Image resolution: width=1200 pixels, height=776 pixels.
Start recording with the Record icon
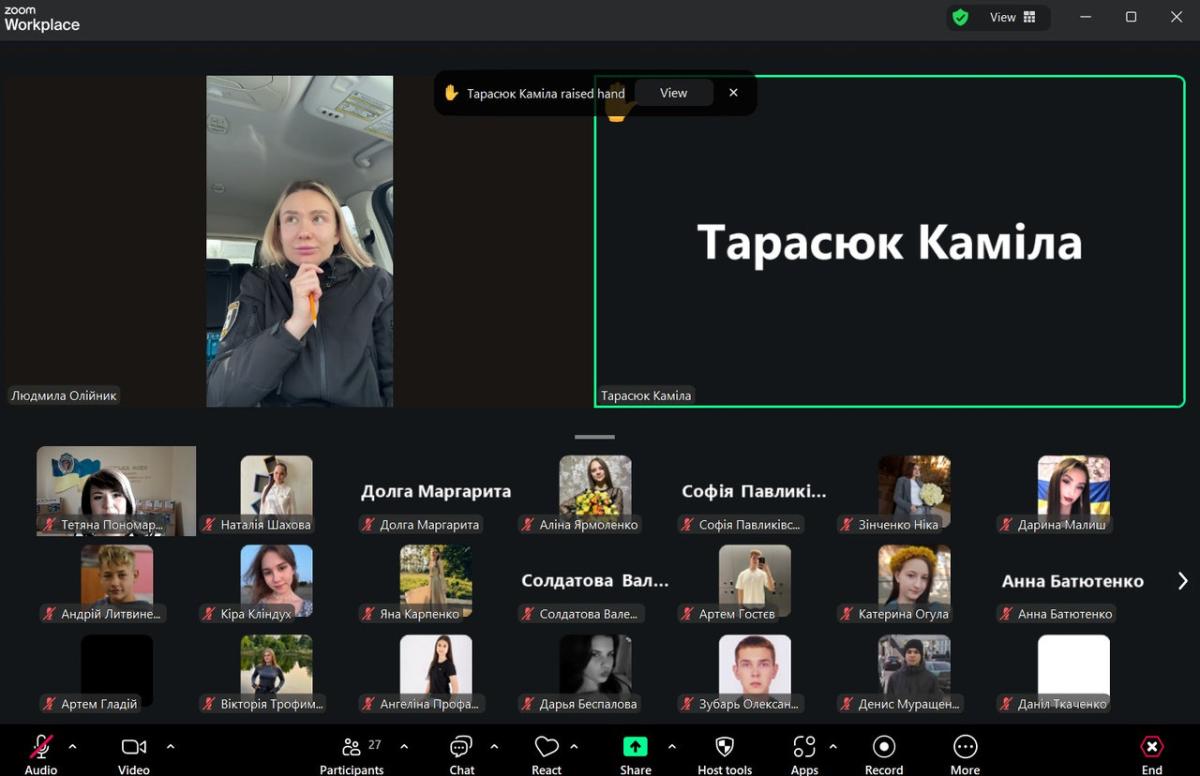(x=883, y=747)
